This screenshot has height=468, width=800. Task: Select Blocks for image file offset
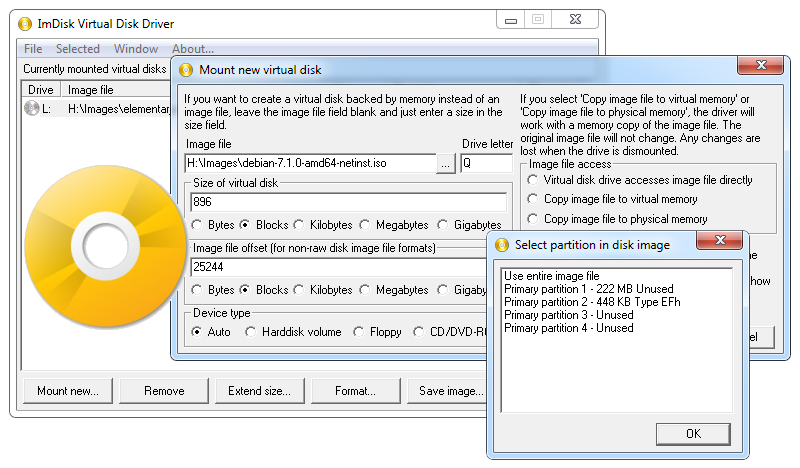[x=264, y=290]
